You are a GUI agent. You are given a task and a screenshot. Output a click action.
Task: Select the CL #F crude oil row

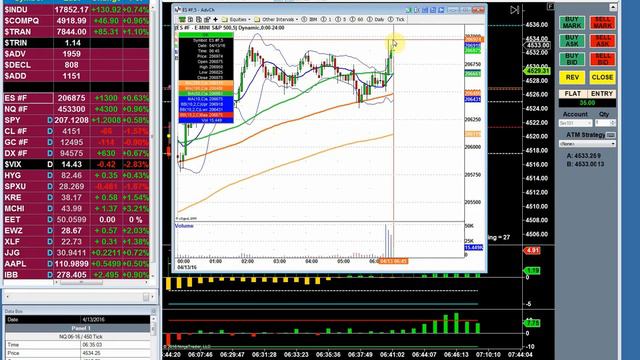[x=76, y=131]
